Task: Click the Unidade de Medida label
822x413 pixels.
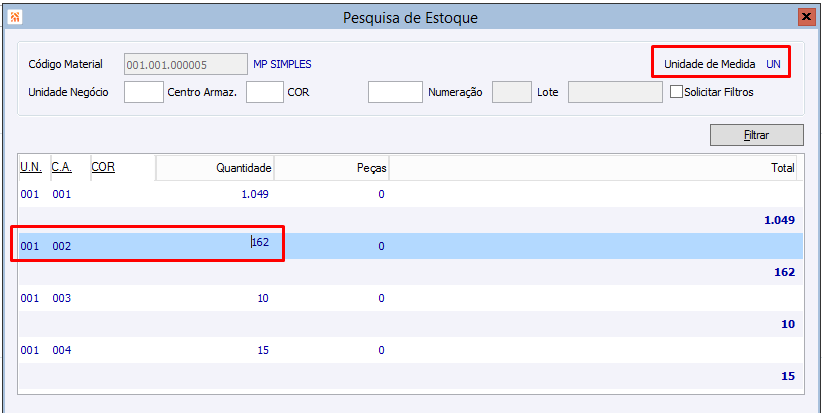Action: (x=710, y=64)
